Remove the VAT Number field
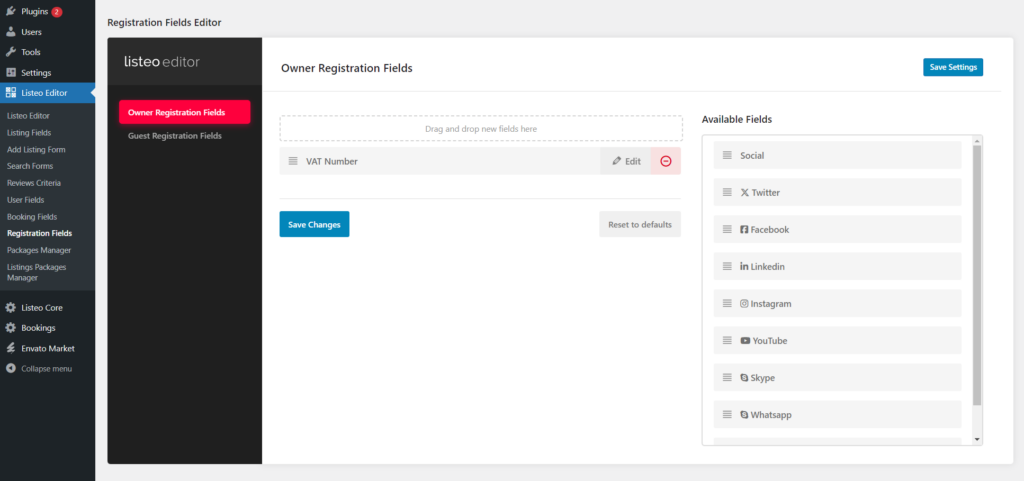This screenshot has height=481, width=1024. 665,161
